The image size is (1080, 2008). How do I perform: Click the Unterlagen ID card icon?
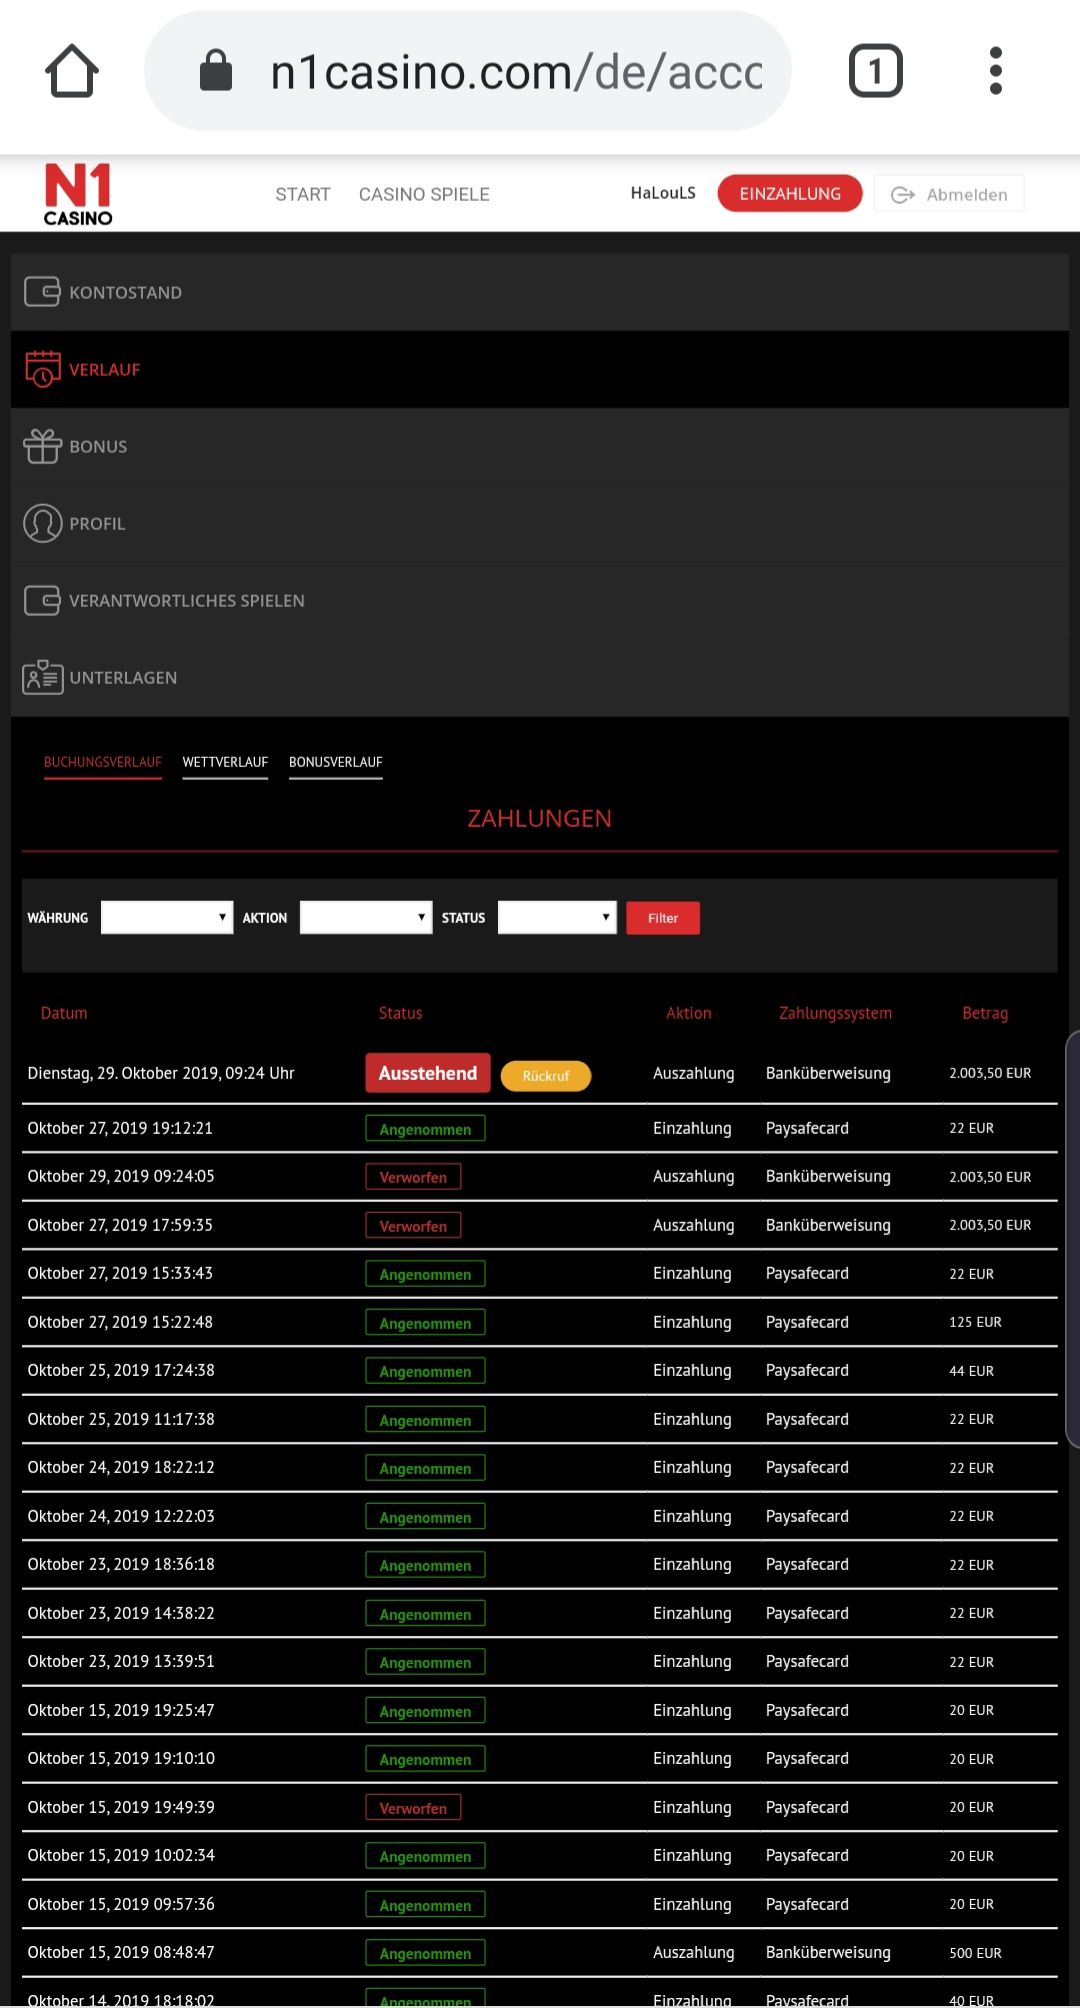[42, 677]
